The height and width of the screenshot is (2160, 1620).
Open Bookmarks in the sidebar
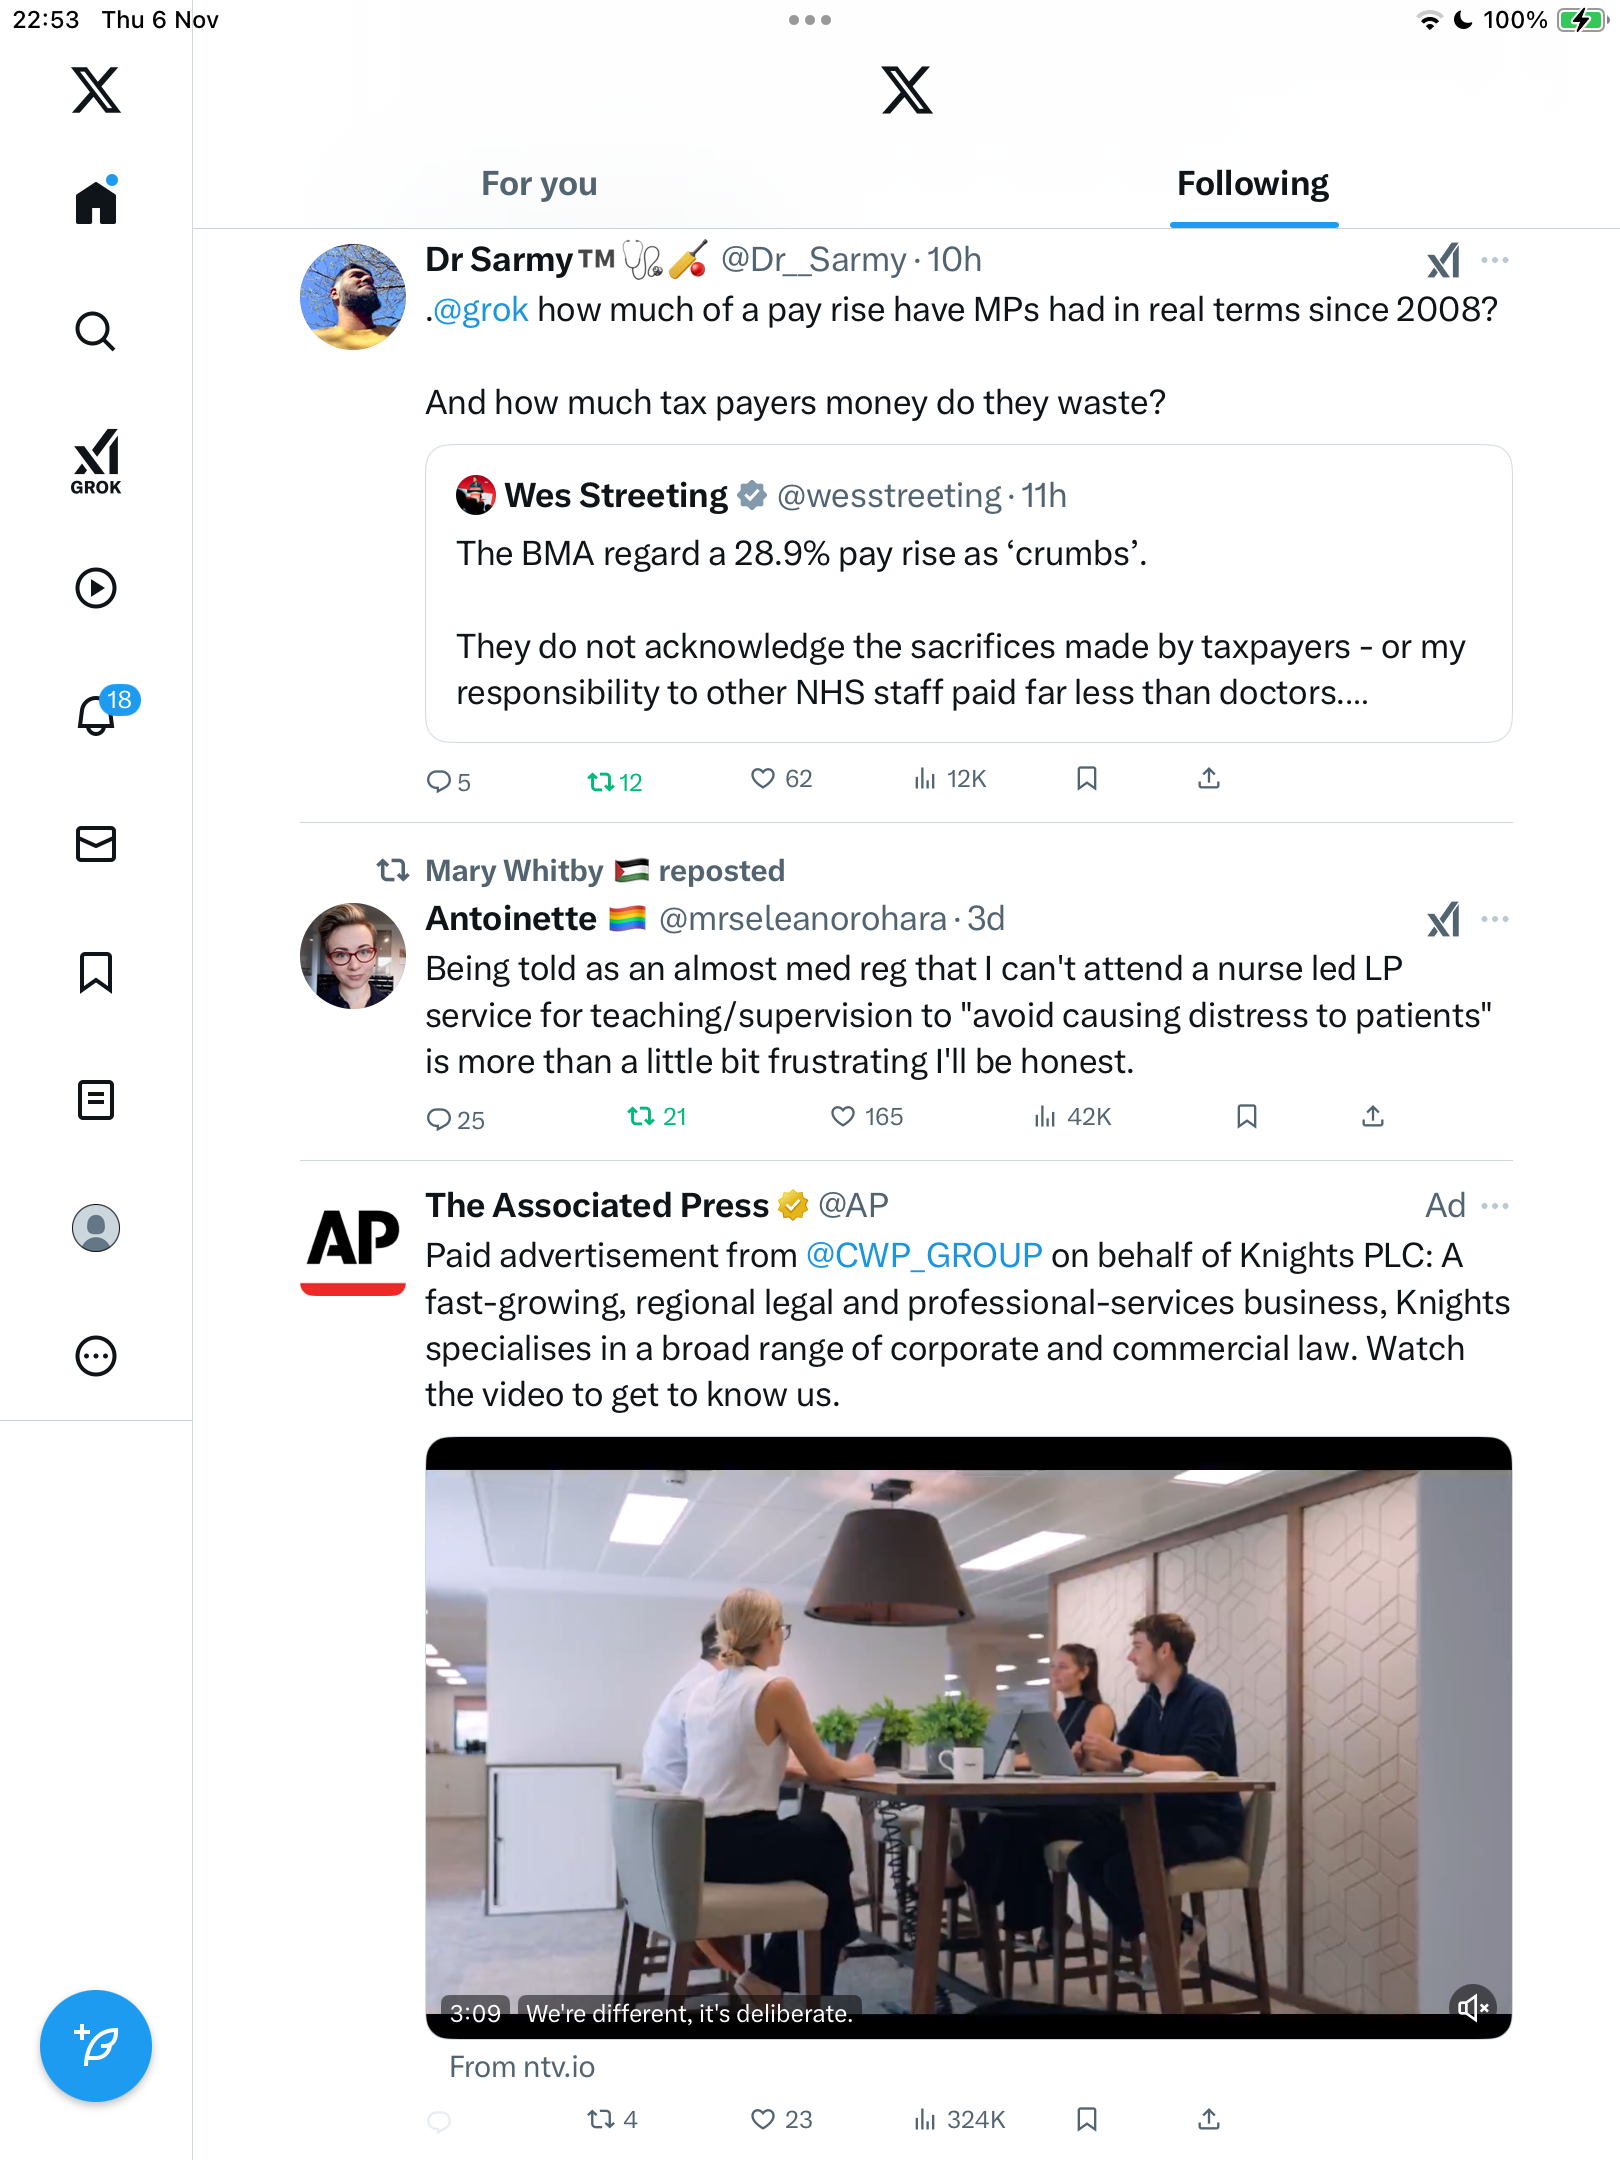96,972
